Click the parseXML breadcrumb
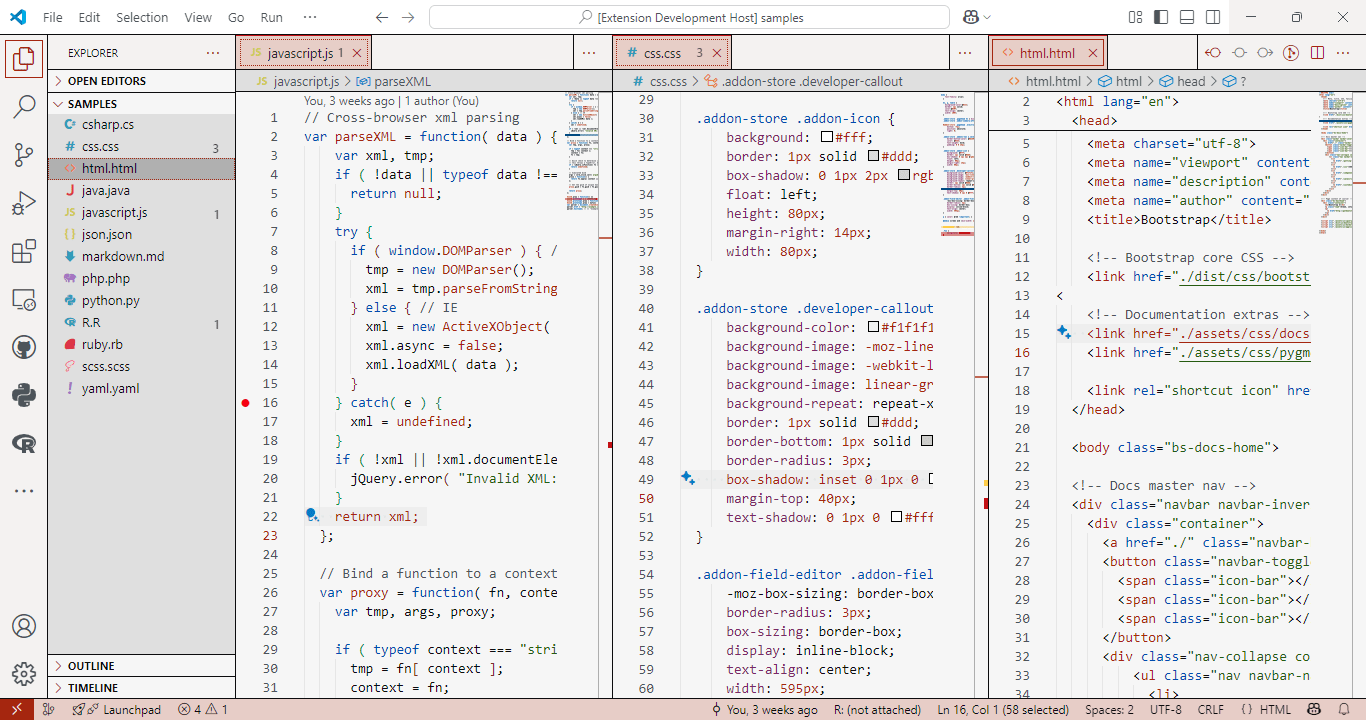This screenshot has width=1366, height=720. 393,81
